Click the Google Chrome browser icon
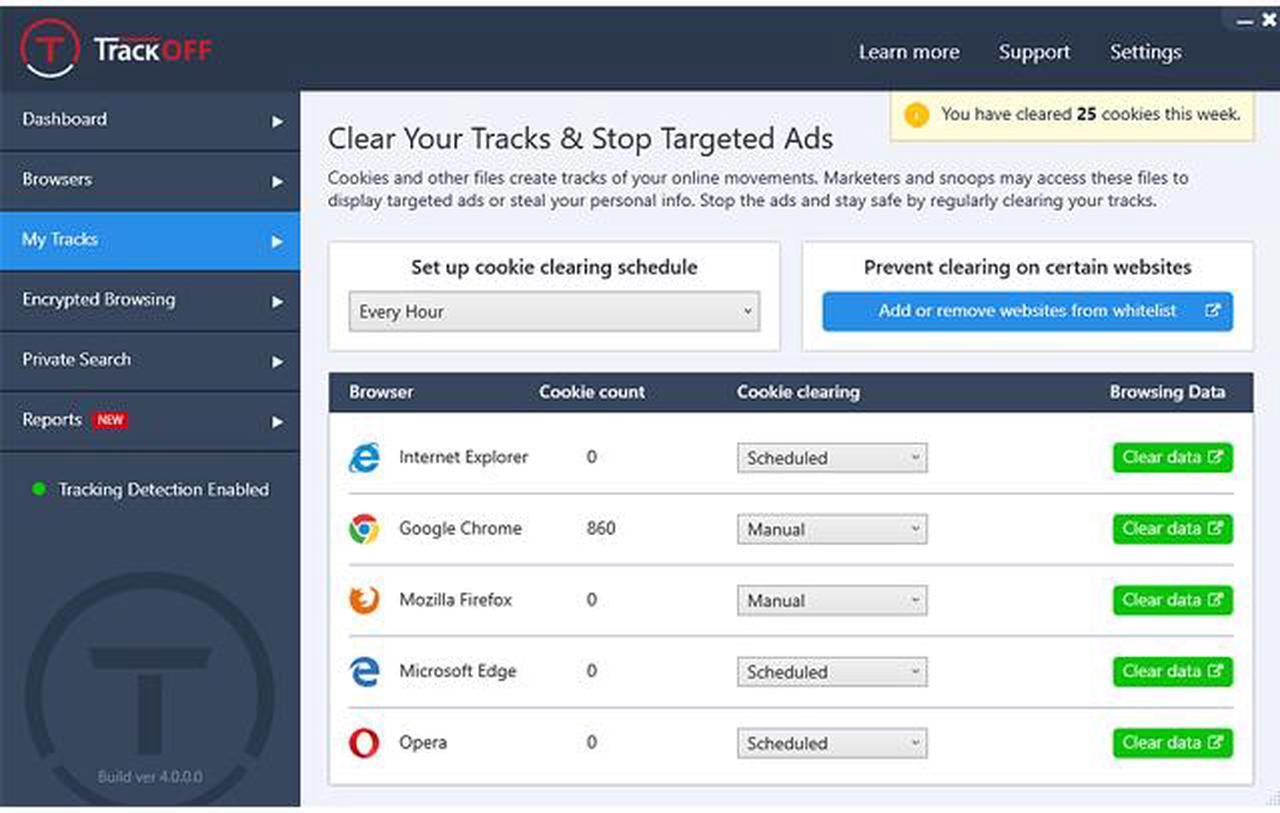This screenshot has height=813, width=1280. click(364, 528)
